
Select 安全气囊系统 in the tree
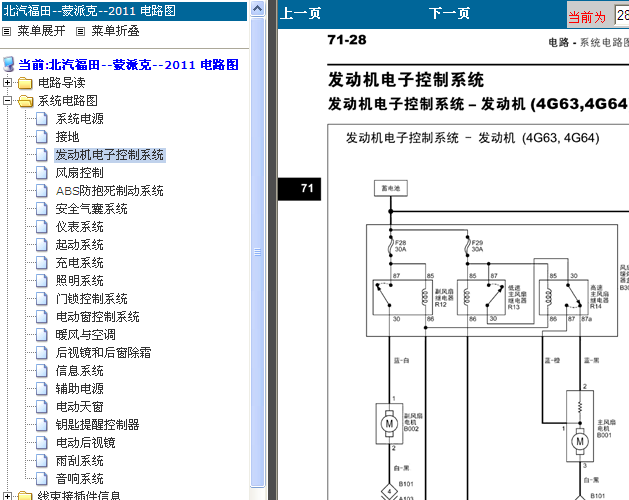(91, 209)
